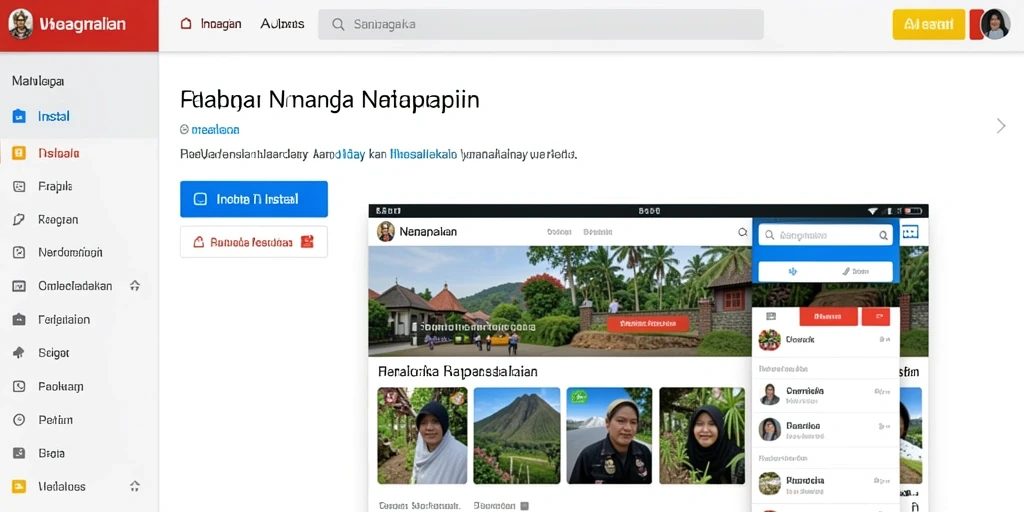Image resolution: width=1024 pixels, height=512 pixels.
Task: Open the Ocordk contact row
Action: (825, 340)
